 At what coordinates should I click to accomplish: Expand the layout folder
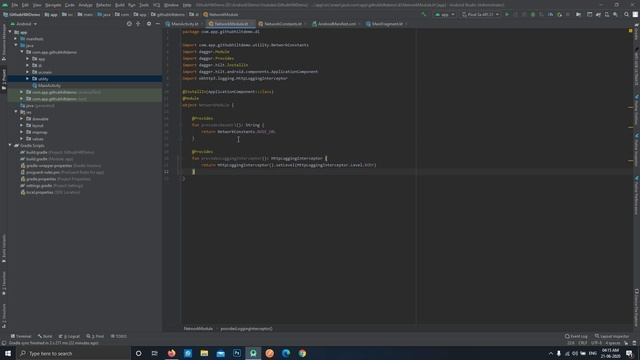click(22, 125)
